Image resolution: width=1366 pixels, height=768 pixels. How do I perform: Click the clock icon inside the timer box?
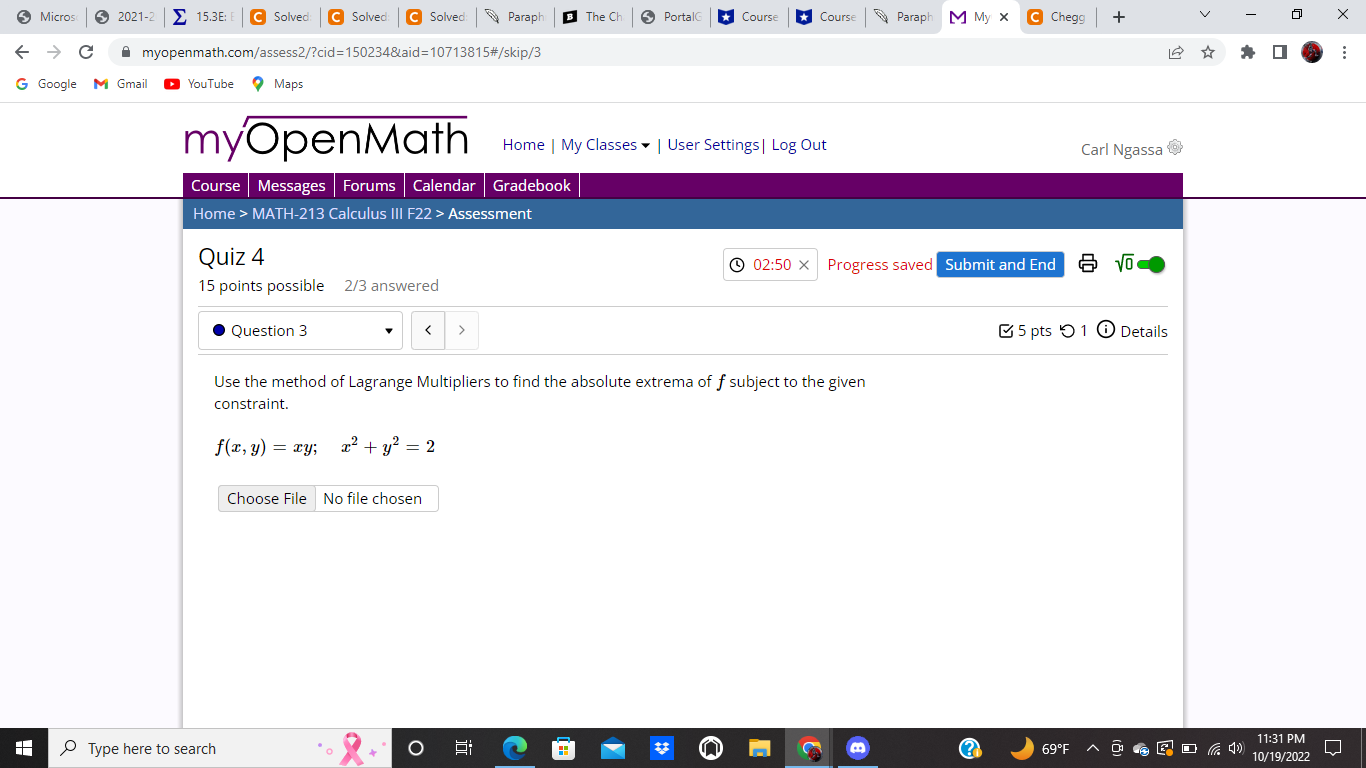point(735,264)
